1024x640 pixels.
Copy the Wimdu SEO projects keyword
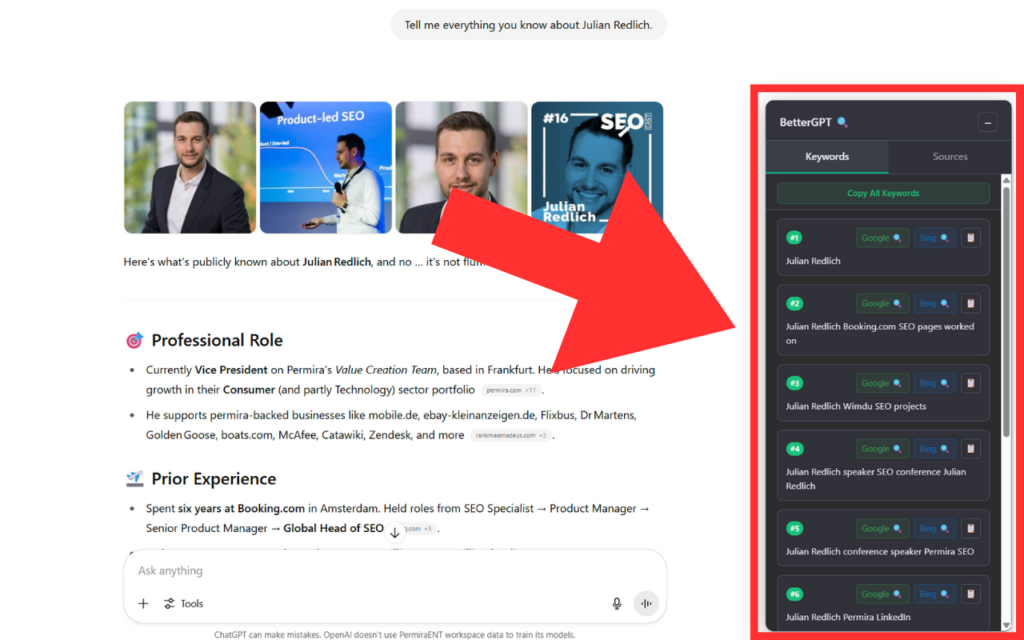tap(970, 383)
